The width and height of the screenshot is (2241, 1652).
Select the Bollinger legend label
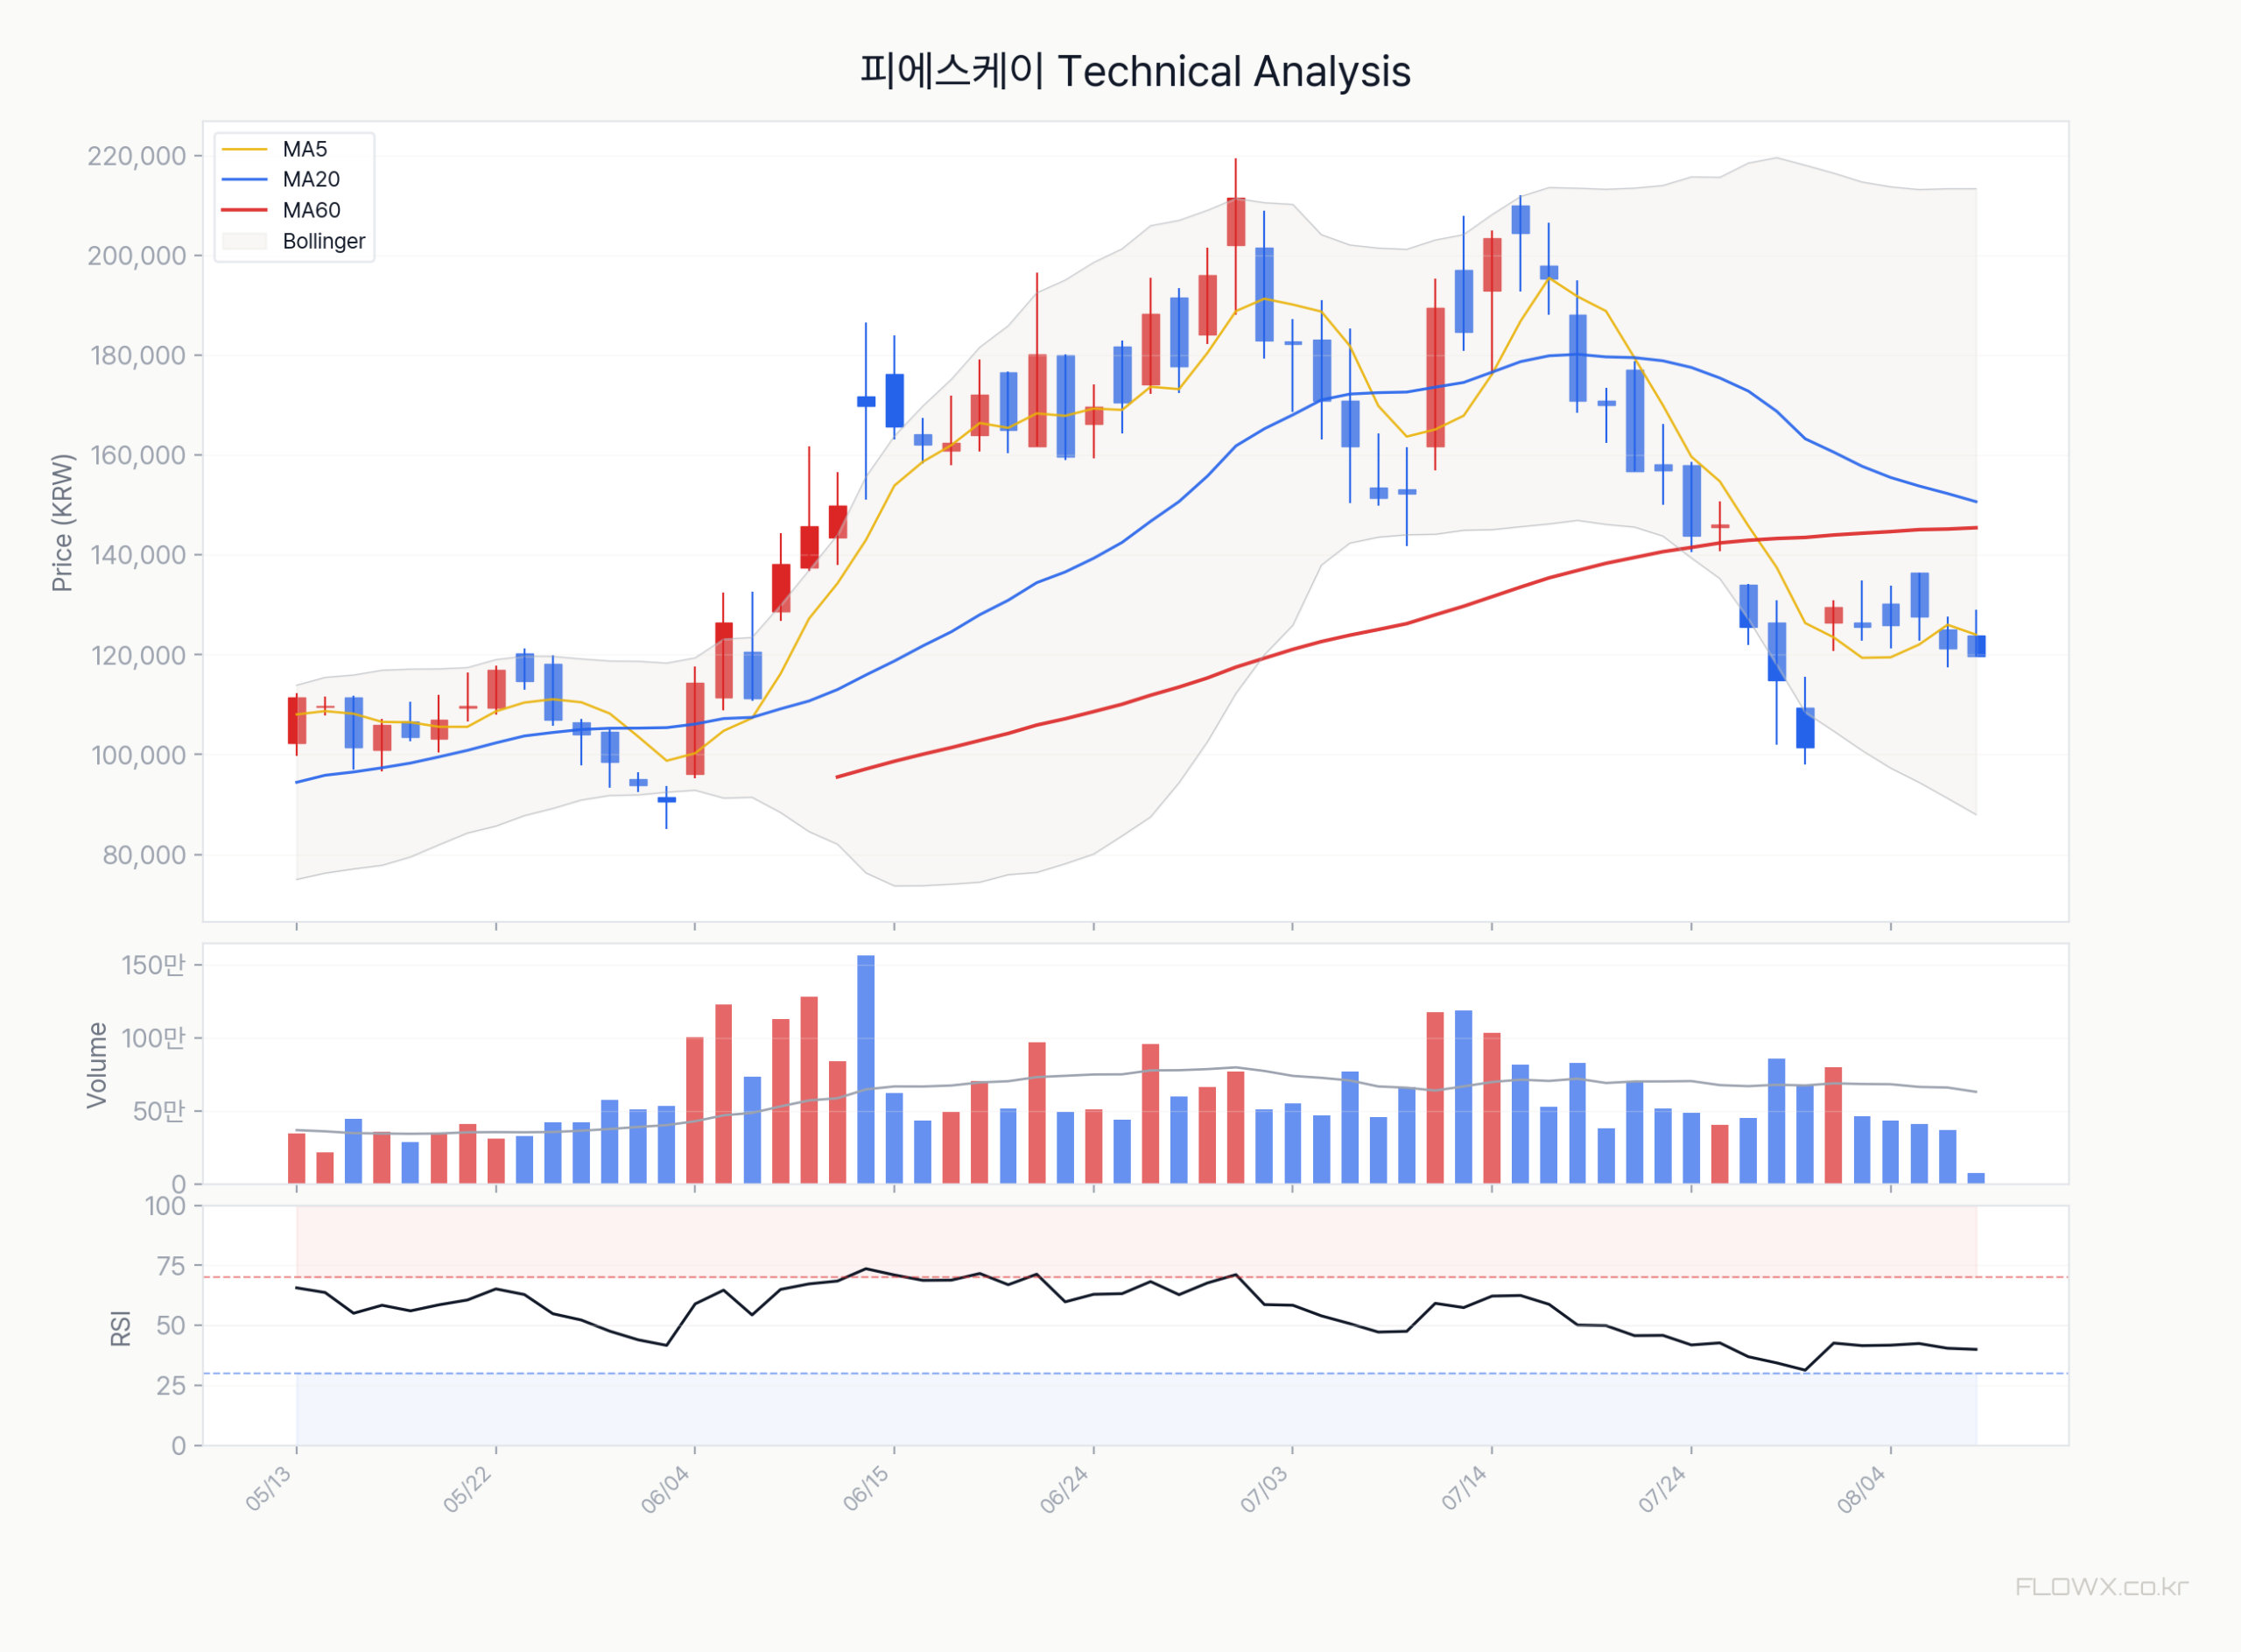tap(324, 241)
